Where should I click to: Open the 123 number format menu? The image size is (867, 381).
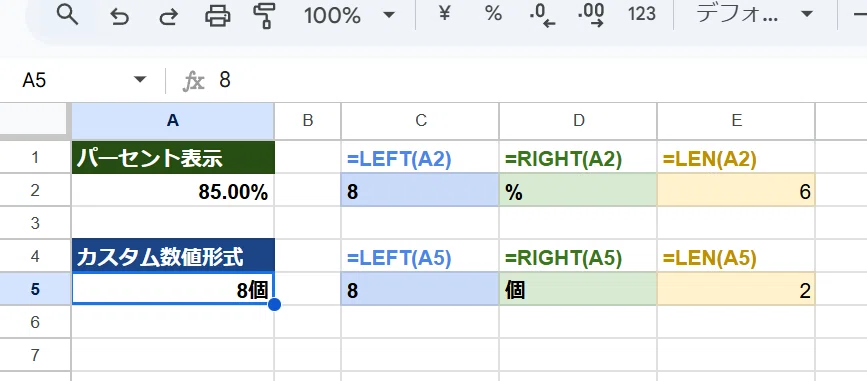(641, 14)
